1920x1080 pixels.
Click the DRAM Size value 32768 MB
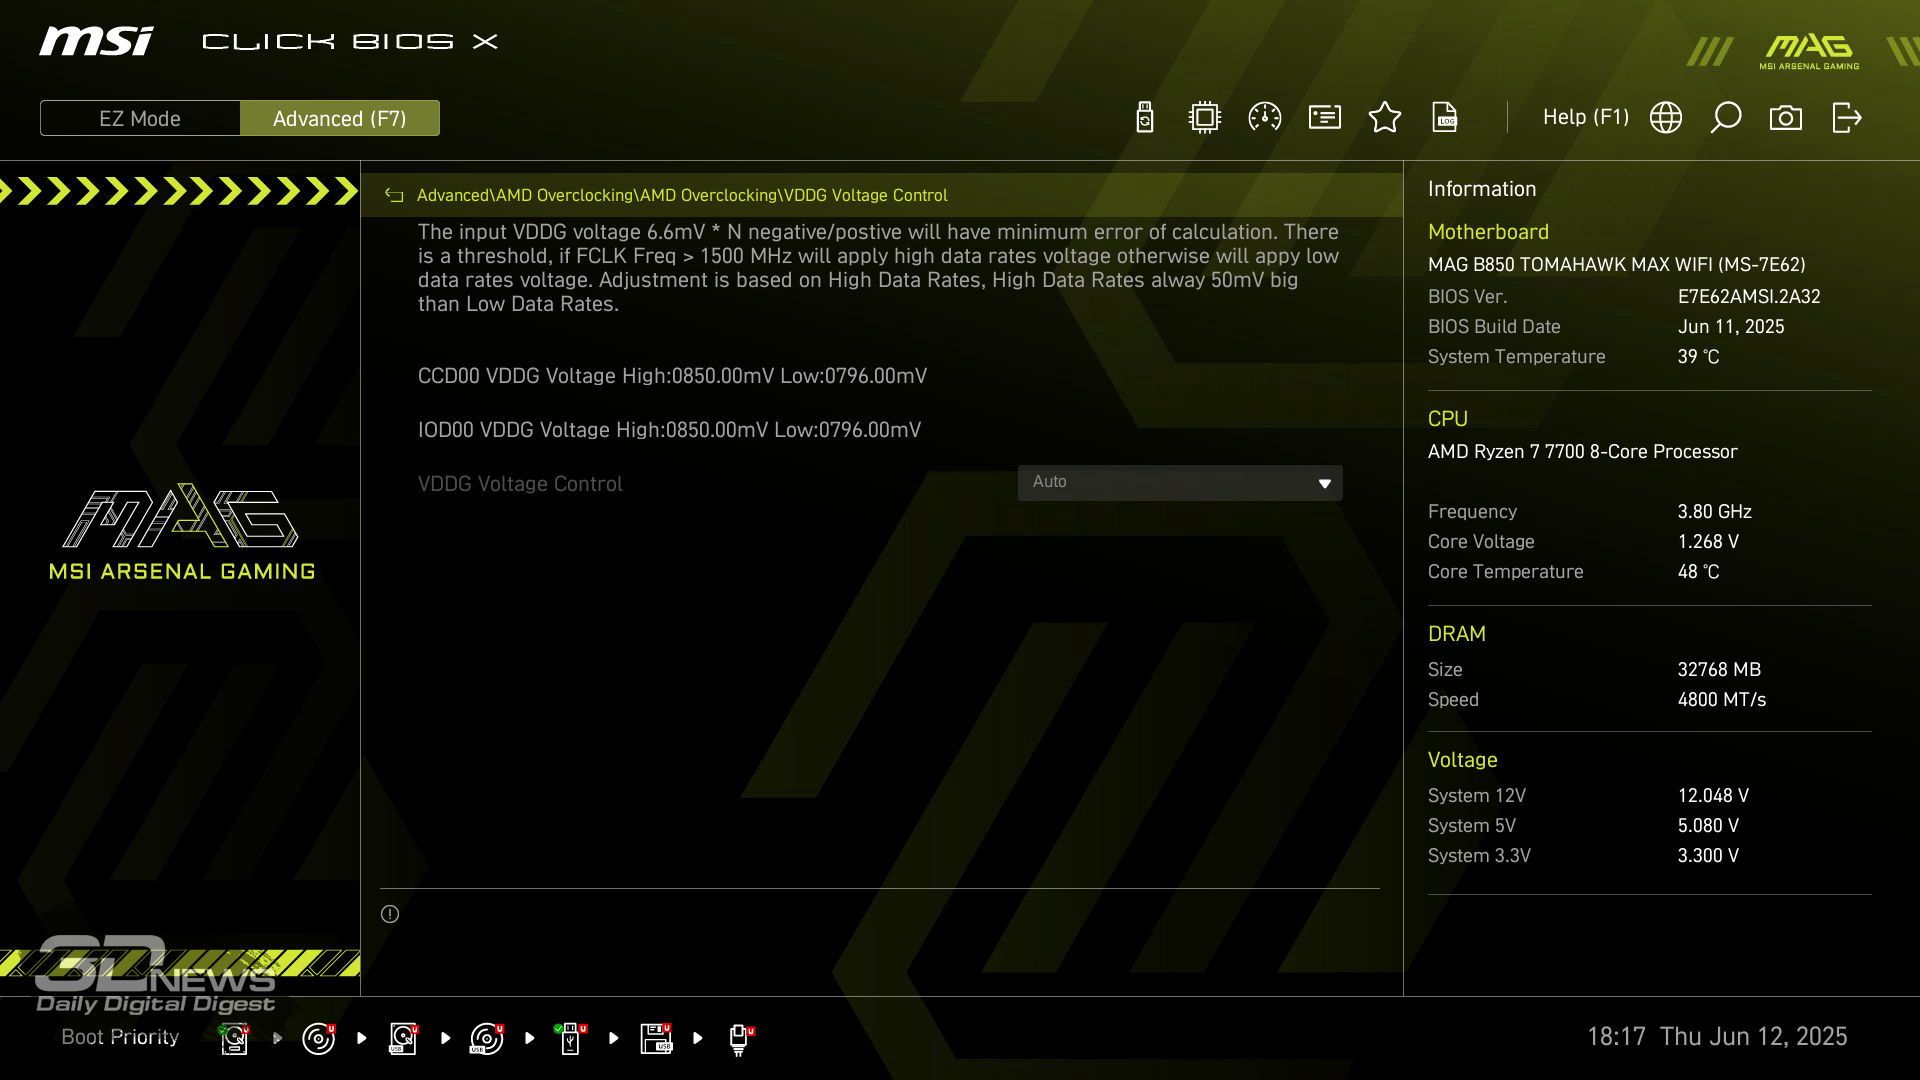[x=1719, y=670]
